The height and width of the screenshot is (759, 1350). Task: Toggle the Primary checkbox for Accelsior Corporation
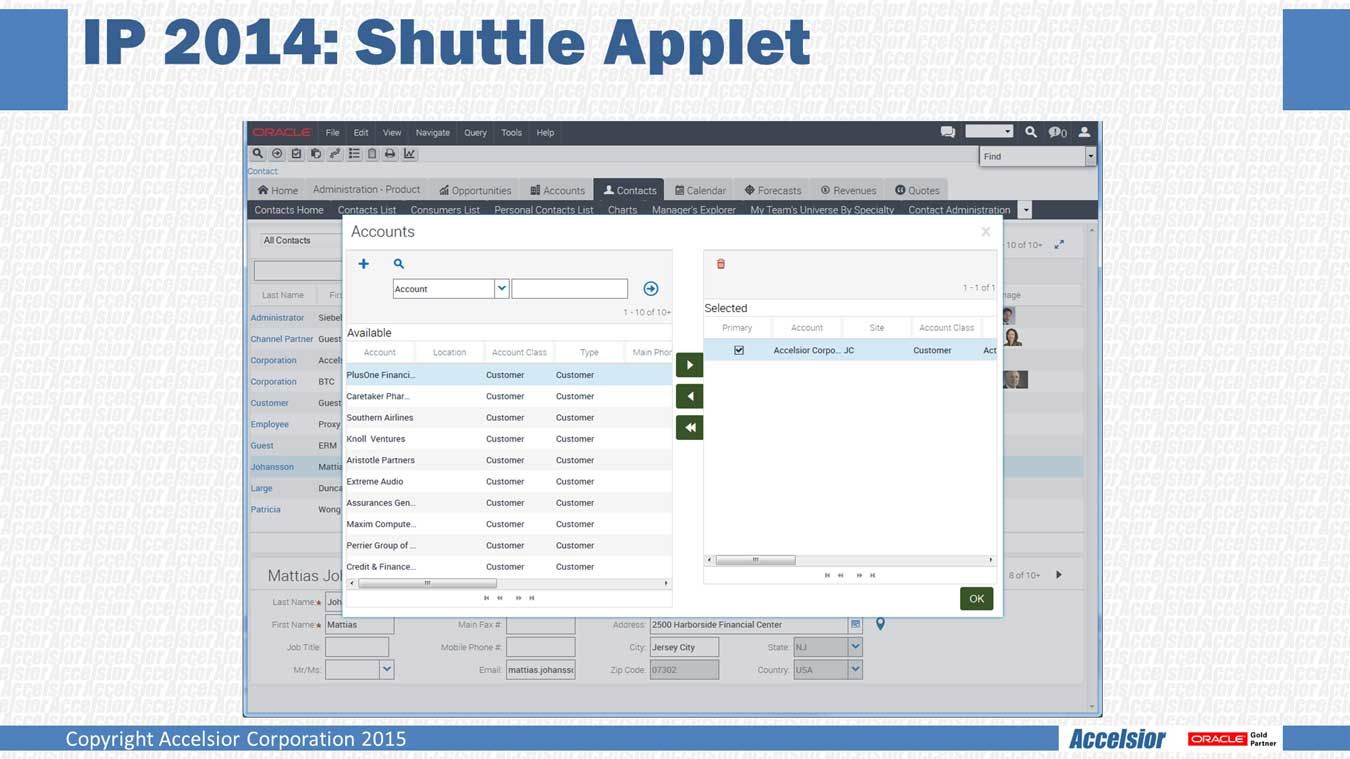click(x=739, y=351)
